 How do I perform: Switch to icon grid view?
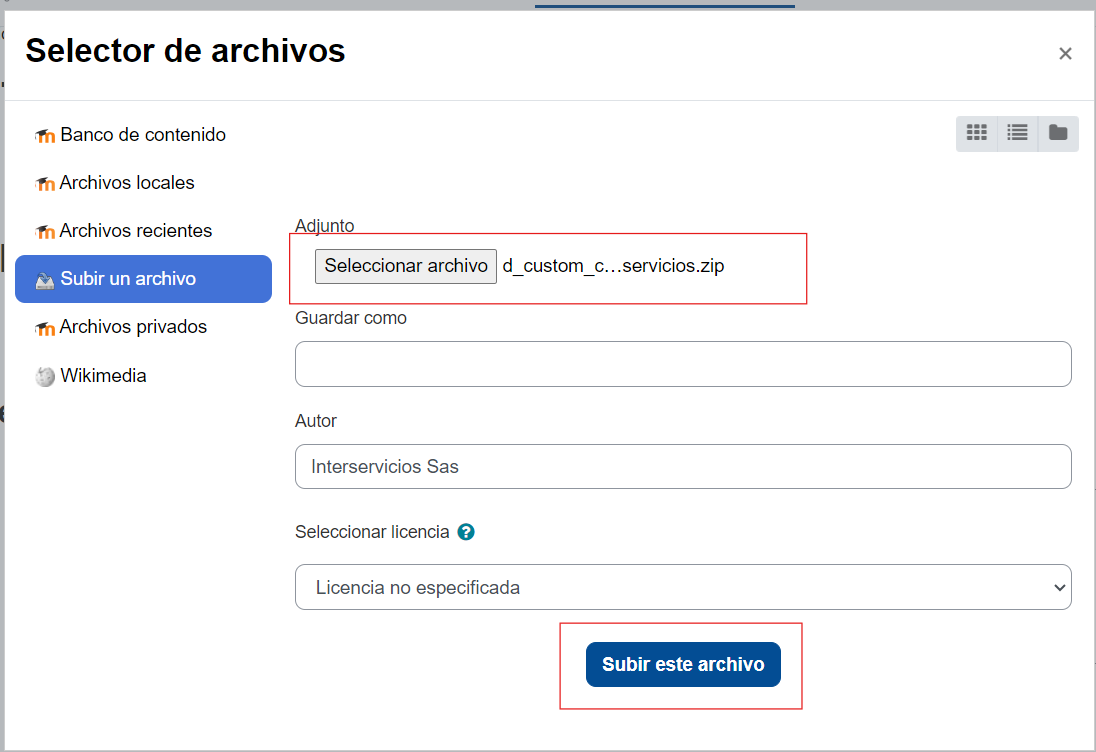(977, 133)
